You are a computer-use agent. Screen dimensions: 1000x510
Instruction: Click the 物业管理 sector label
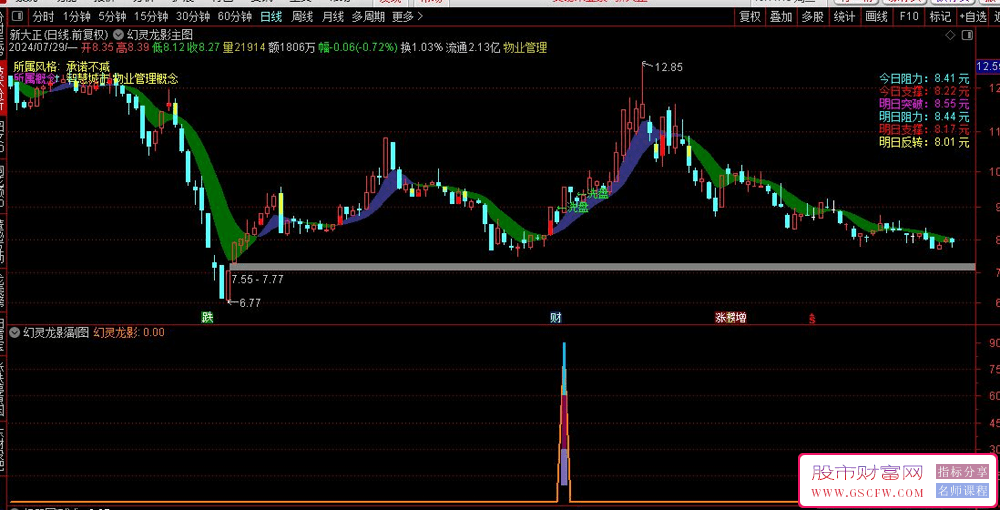[525, 47]
